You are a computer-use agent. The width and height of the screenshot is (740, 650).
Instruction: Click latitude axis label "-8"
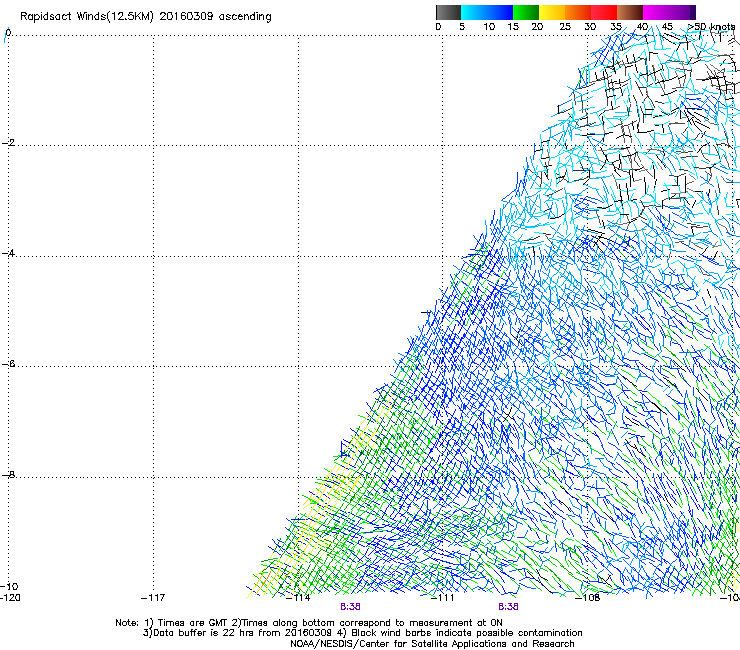click(x=8, y=474)
